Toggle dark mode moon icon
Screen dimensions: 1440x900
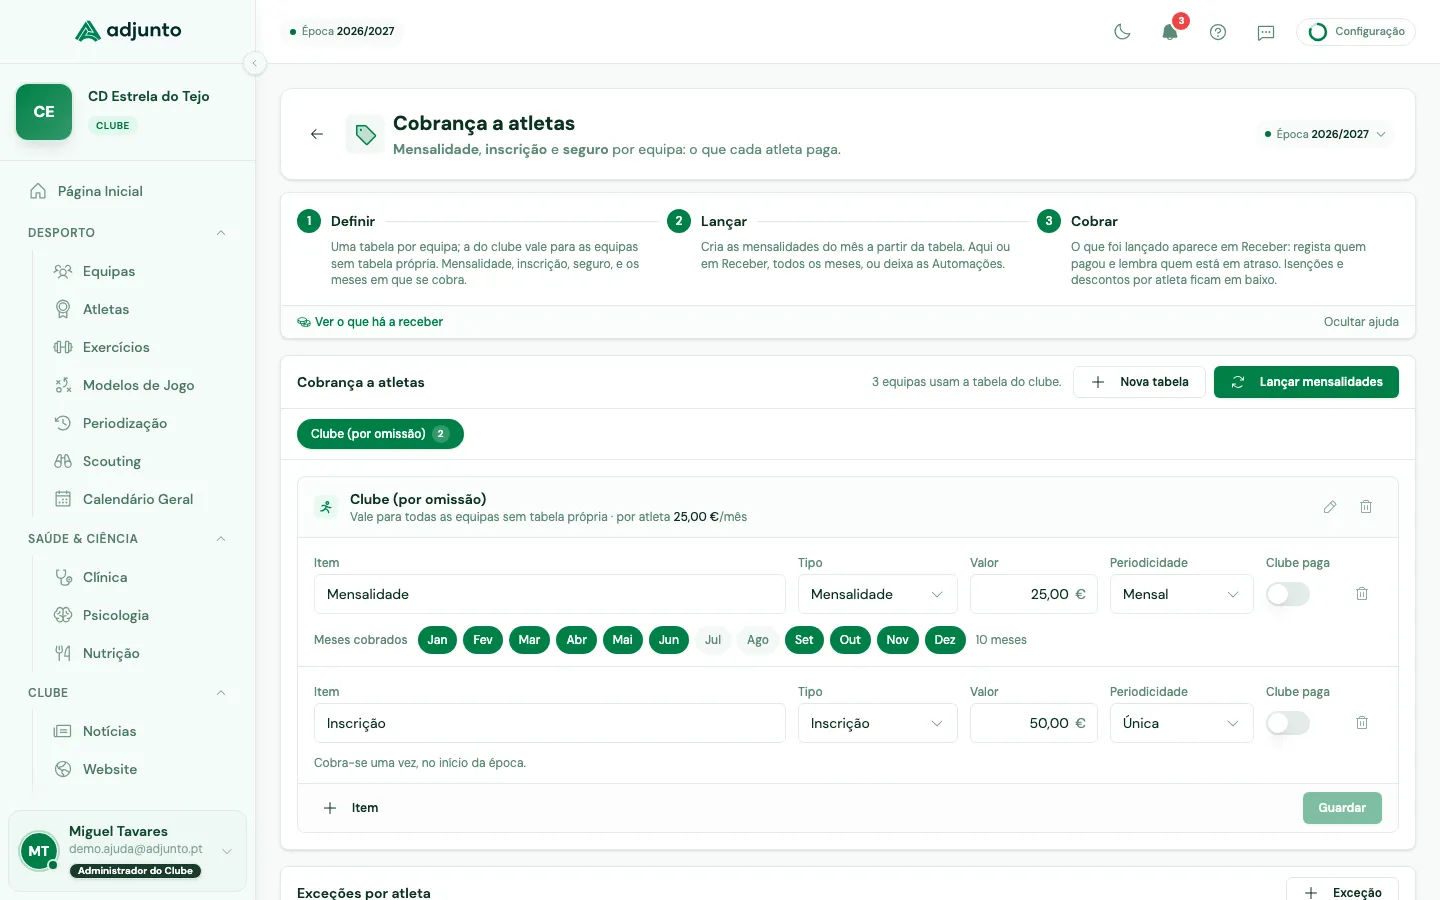(1122, 32)
